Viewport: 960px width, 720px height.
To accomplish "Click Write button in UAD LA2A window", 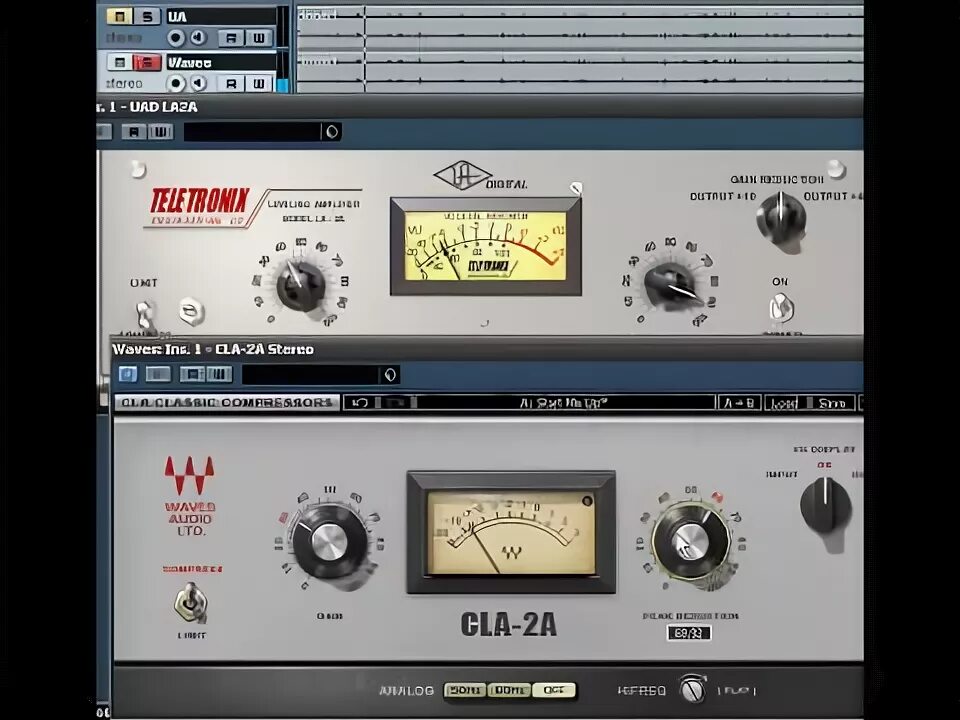I will (x=160, y=132).
